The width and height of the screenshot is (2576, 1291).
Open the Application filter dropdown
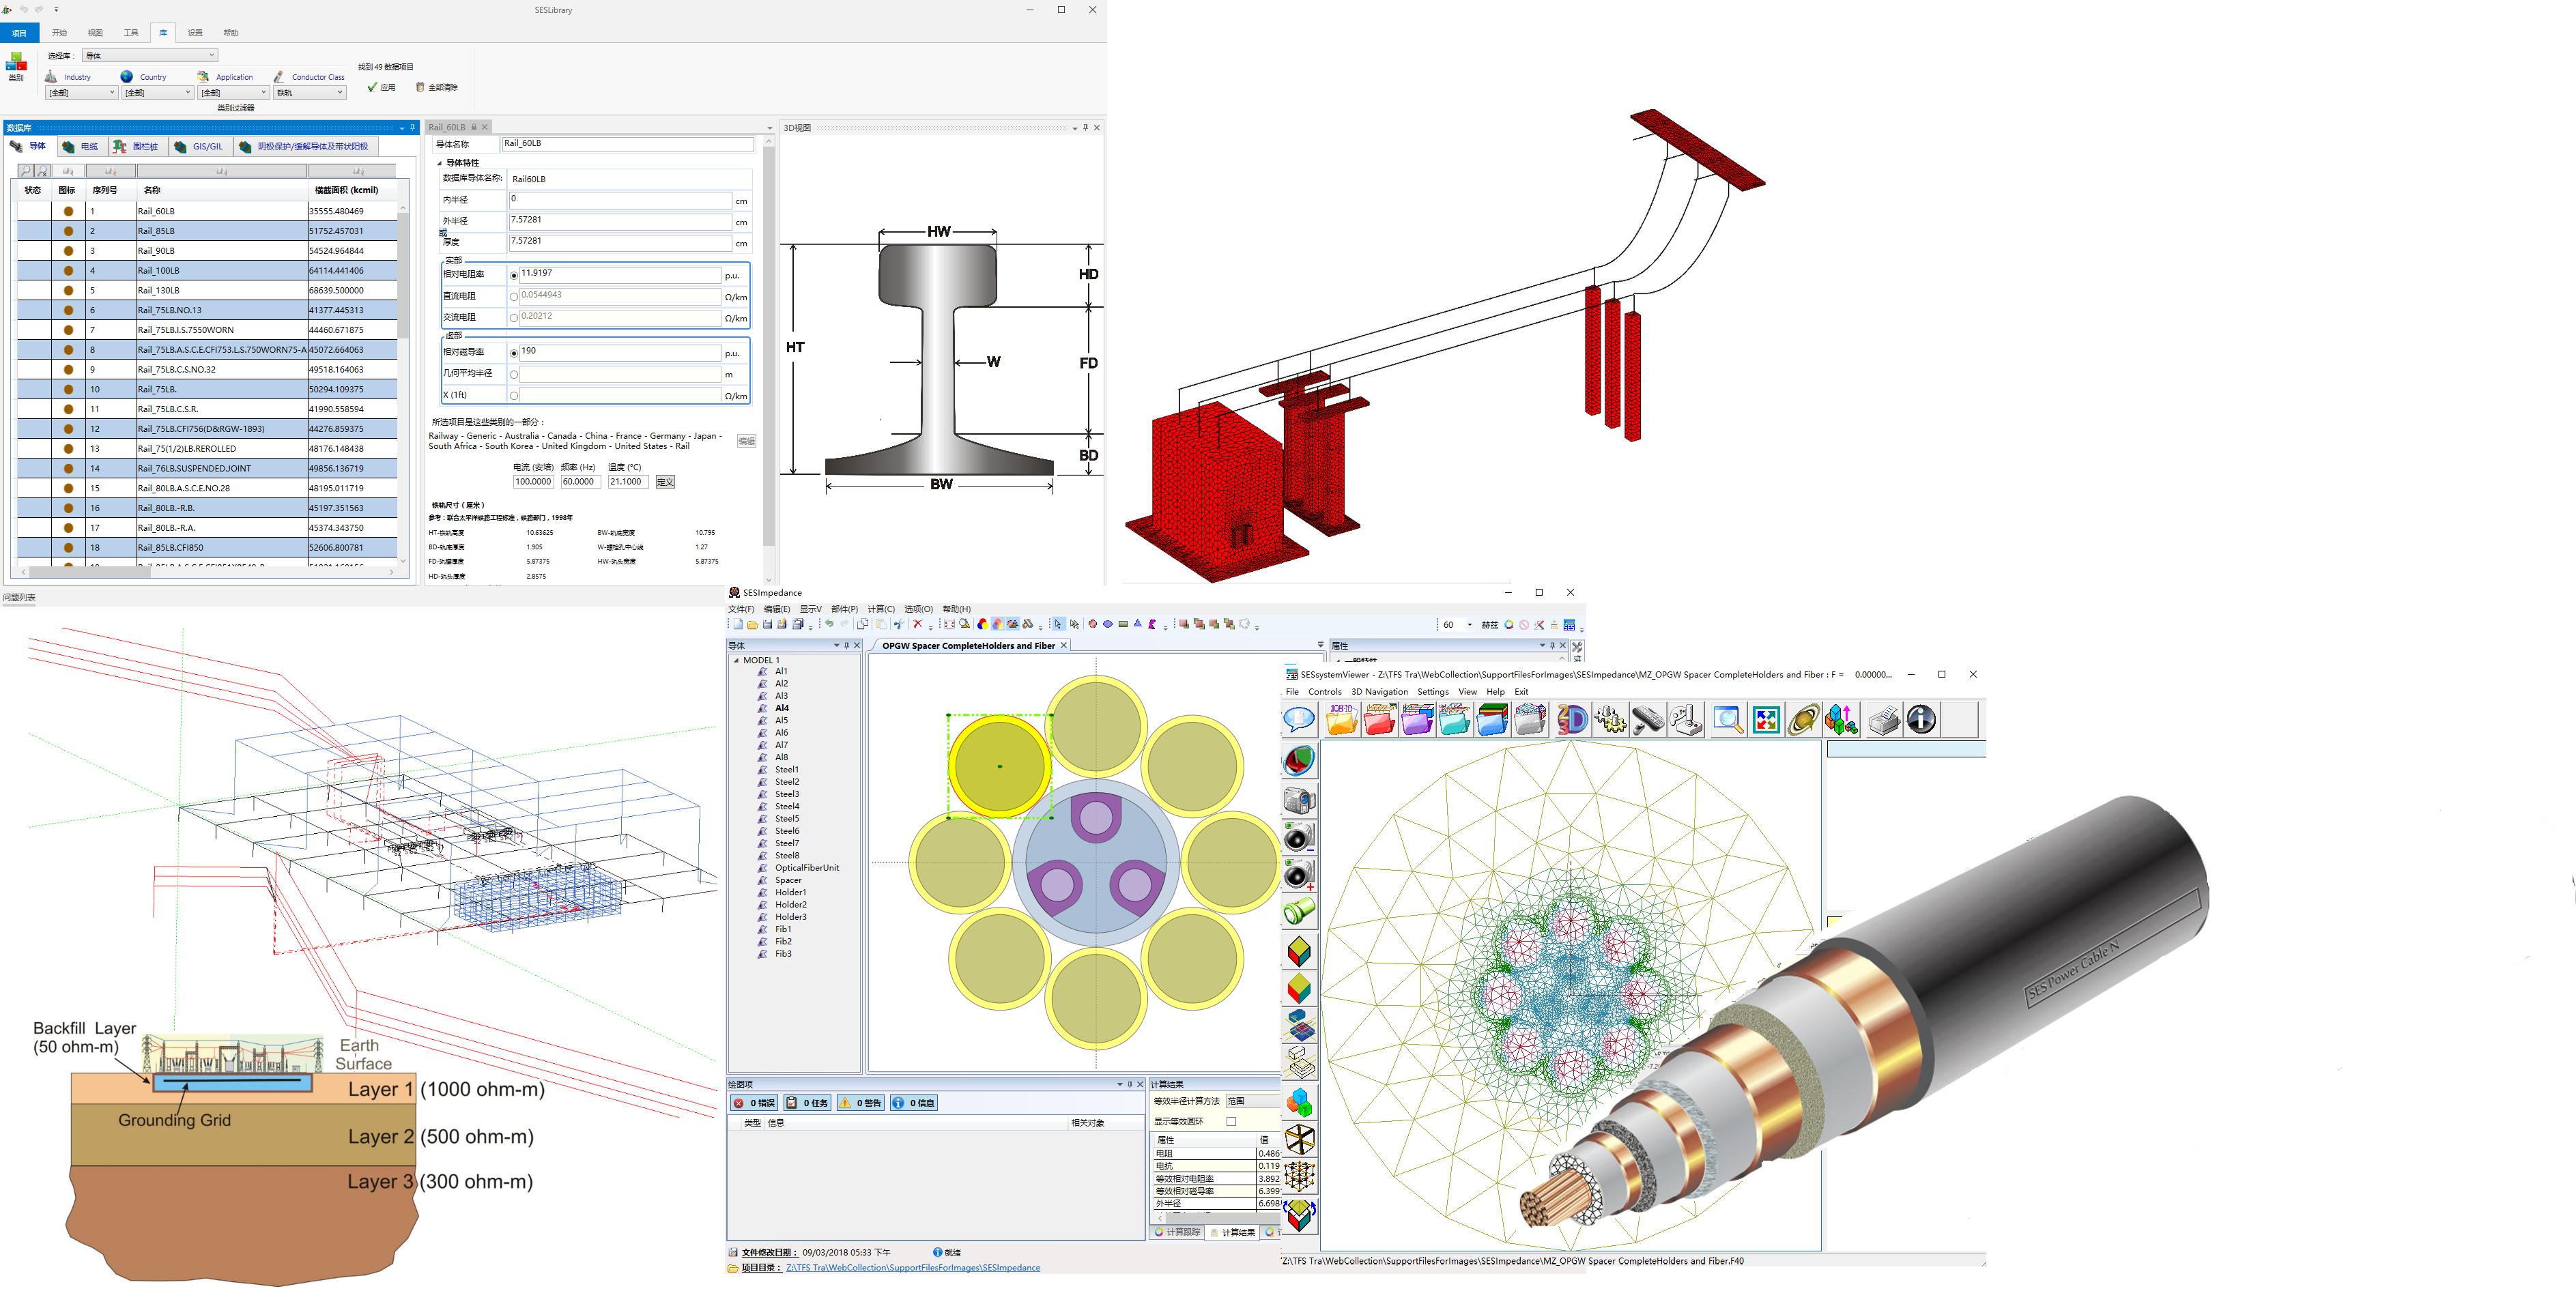233,93
